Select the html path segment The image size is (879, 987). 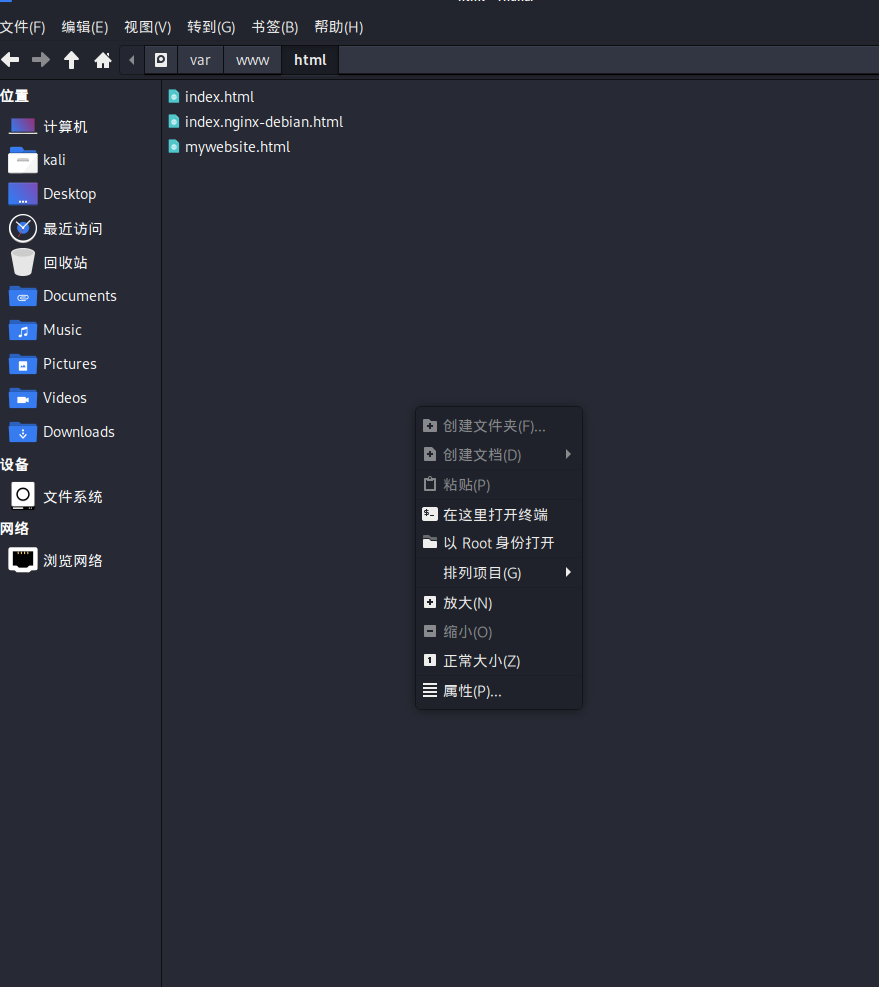(310, 60)
